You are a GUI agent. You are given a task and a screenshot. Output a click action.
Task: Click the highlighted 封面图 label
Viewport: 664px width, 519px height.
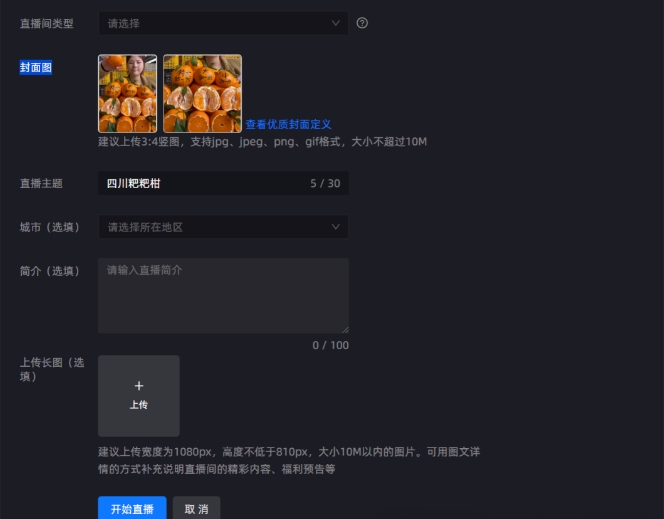click(36, 68)
